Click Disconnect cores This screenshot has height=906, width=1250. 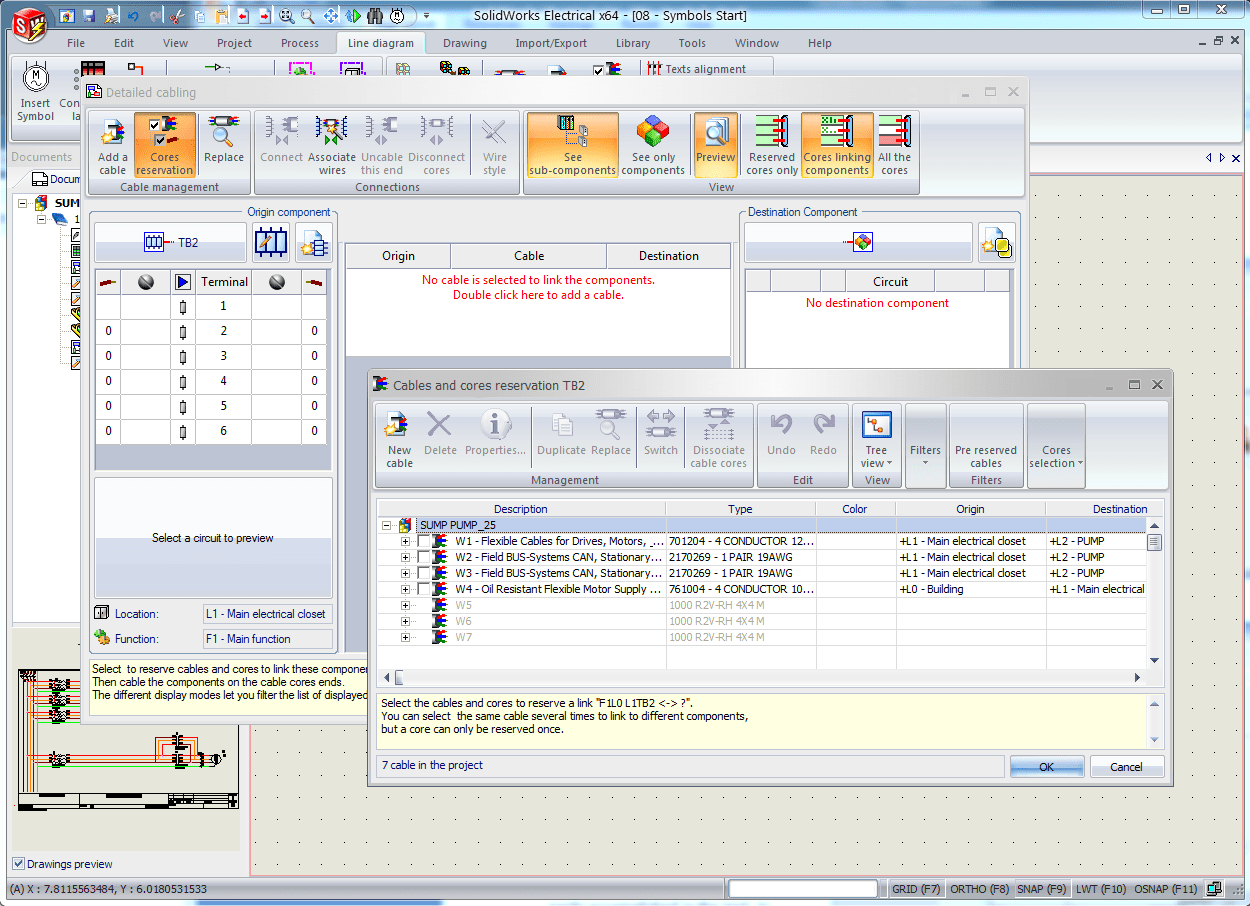click(x=437, y=145)
